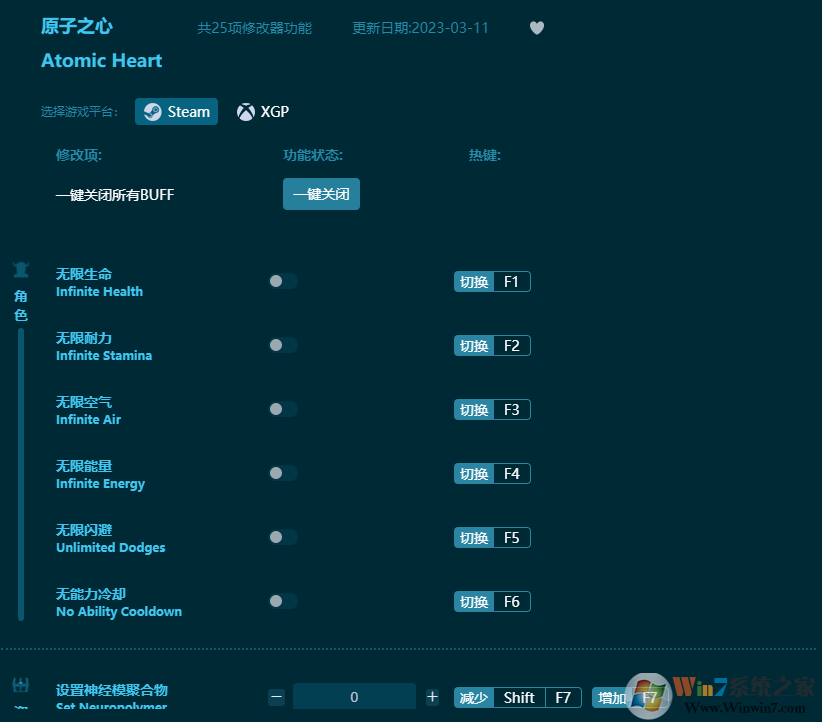The width and height of the screenshot is (822, 722).
Task: Enable the No Ability Cooldown toggle
Action: (283, 601)
